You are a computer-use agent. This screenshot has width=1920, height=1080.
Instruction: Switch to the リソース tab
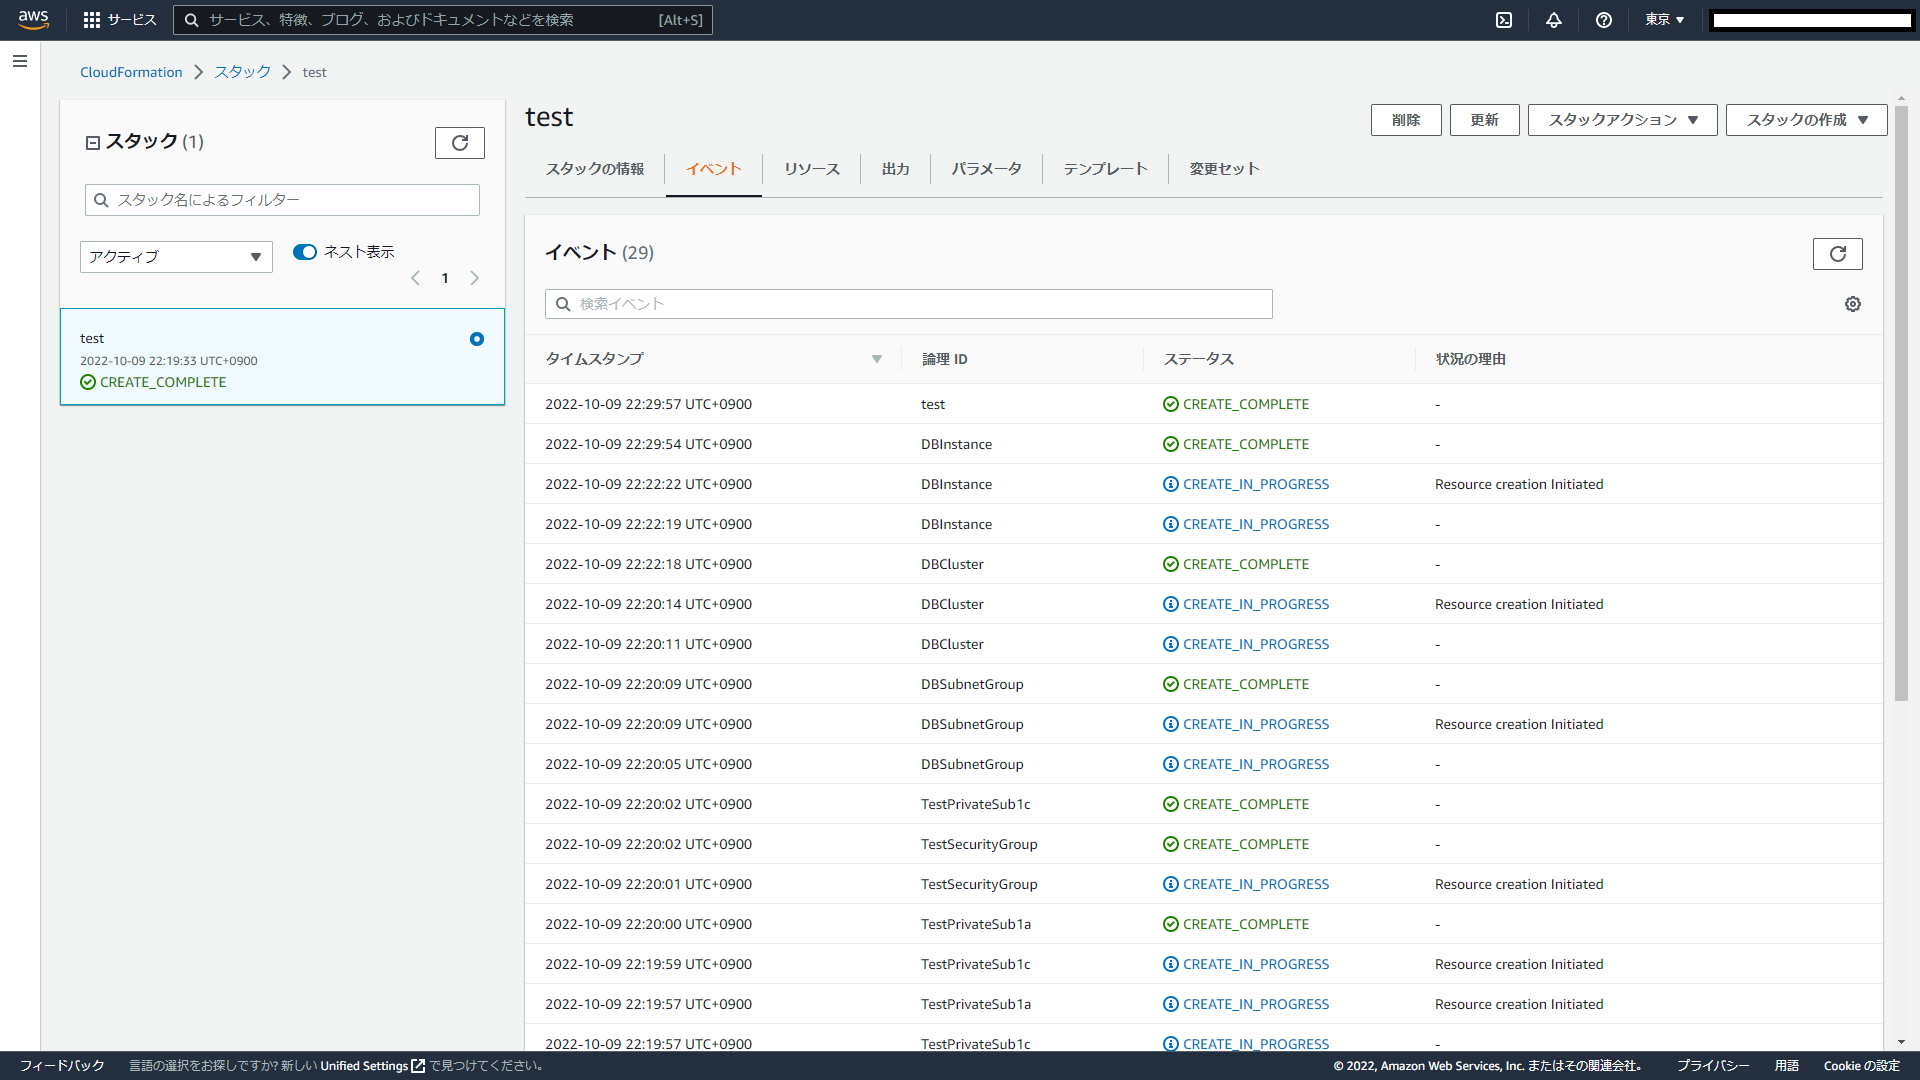click(x=811, y=169)
